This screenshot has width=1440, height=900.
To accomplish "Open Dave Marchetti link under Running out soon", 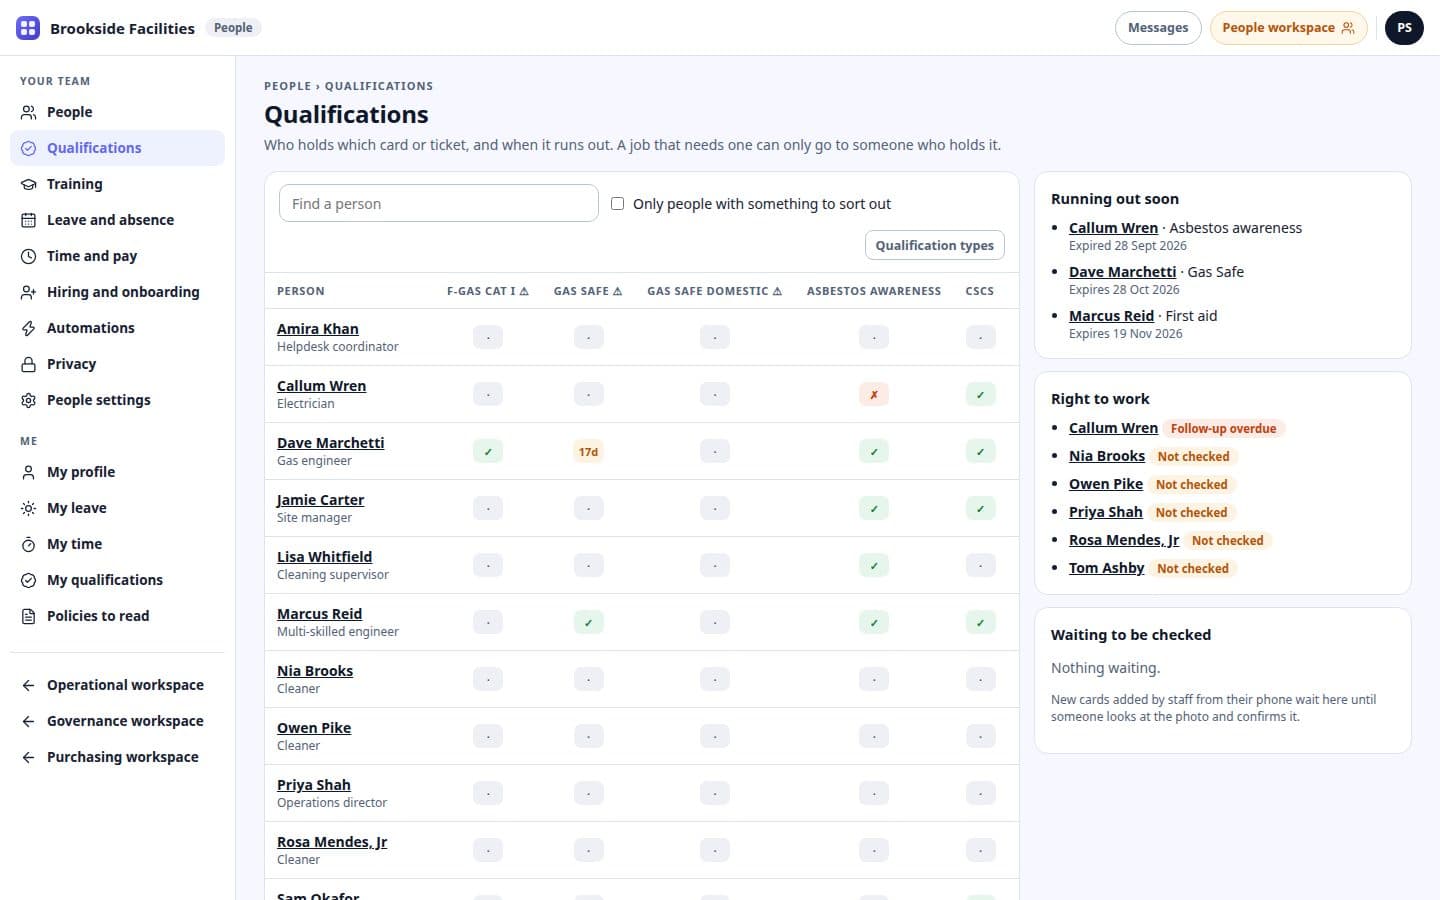I will tap(1122, 272).
